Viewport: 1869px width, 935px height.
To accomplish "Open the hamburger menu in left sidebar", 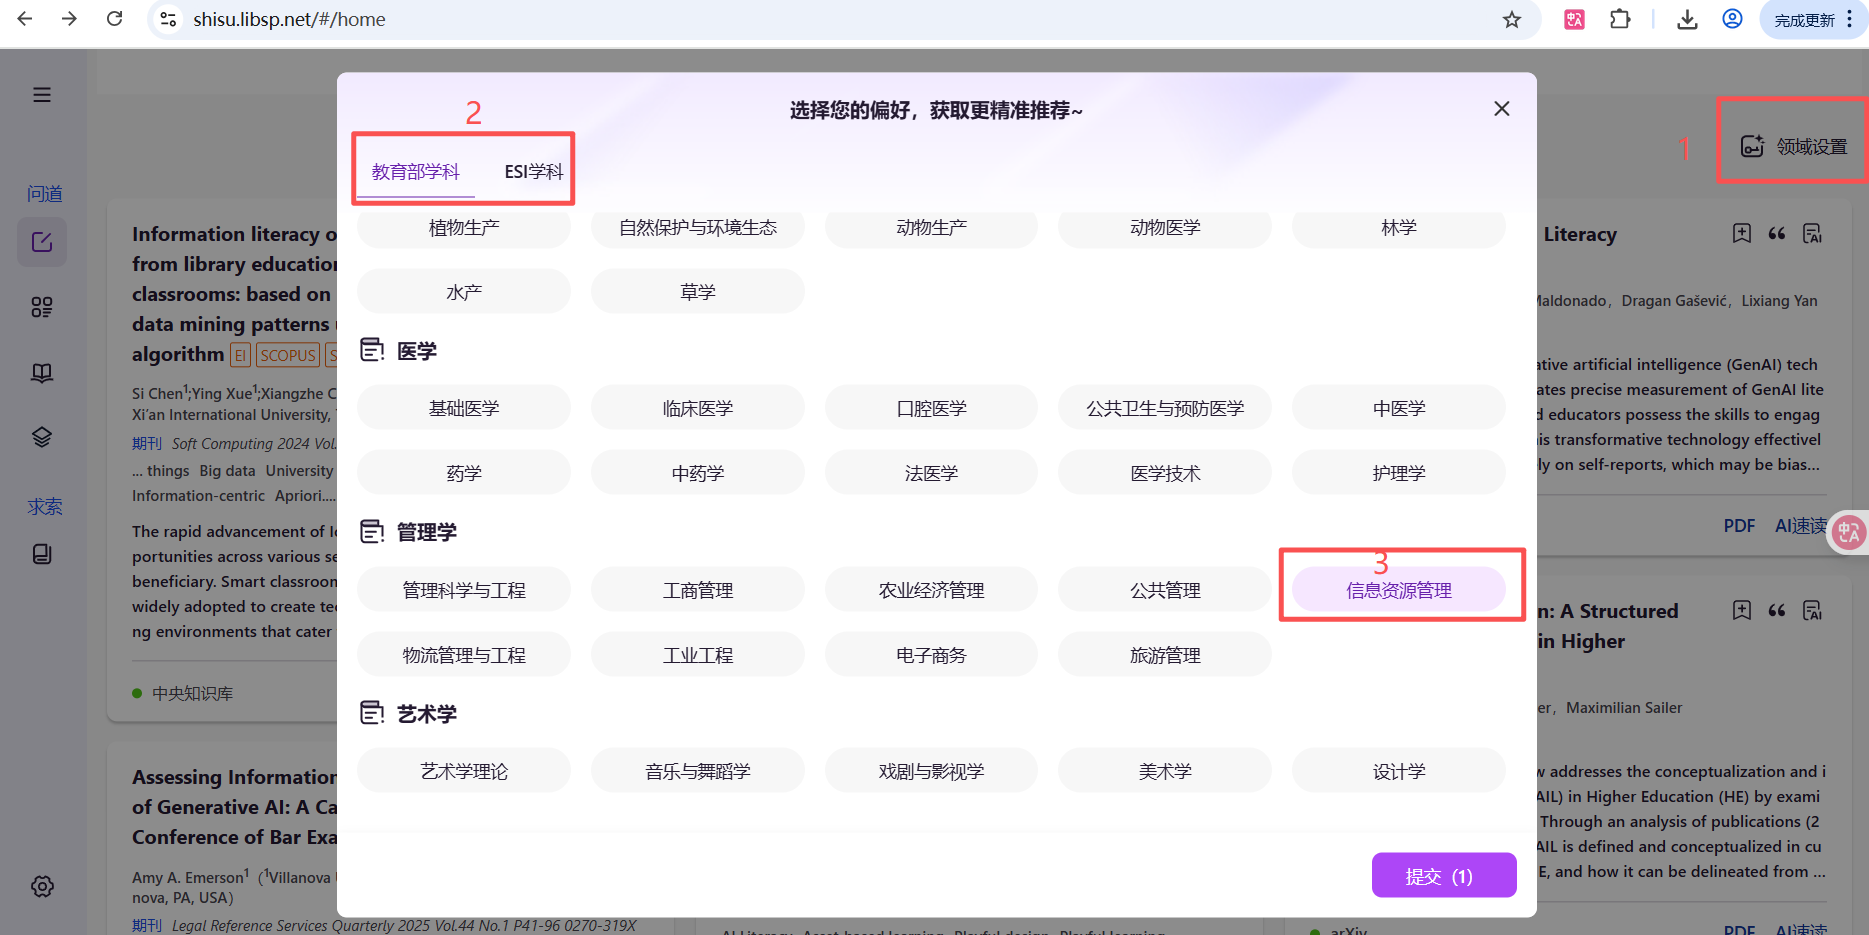I will [x=42, y=95].
